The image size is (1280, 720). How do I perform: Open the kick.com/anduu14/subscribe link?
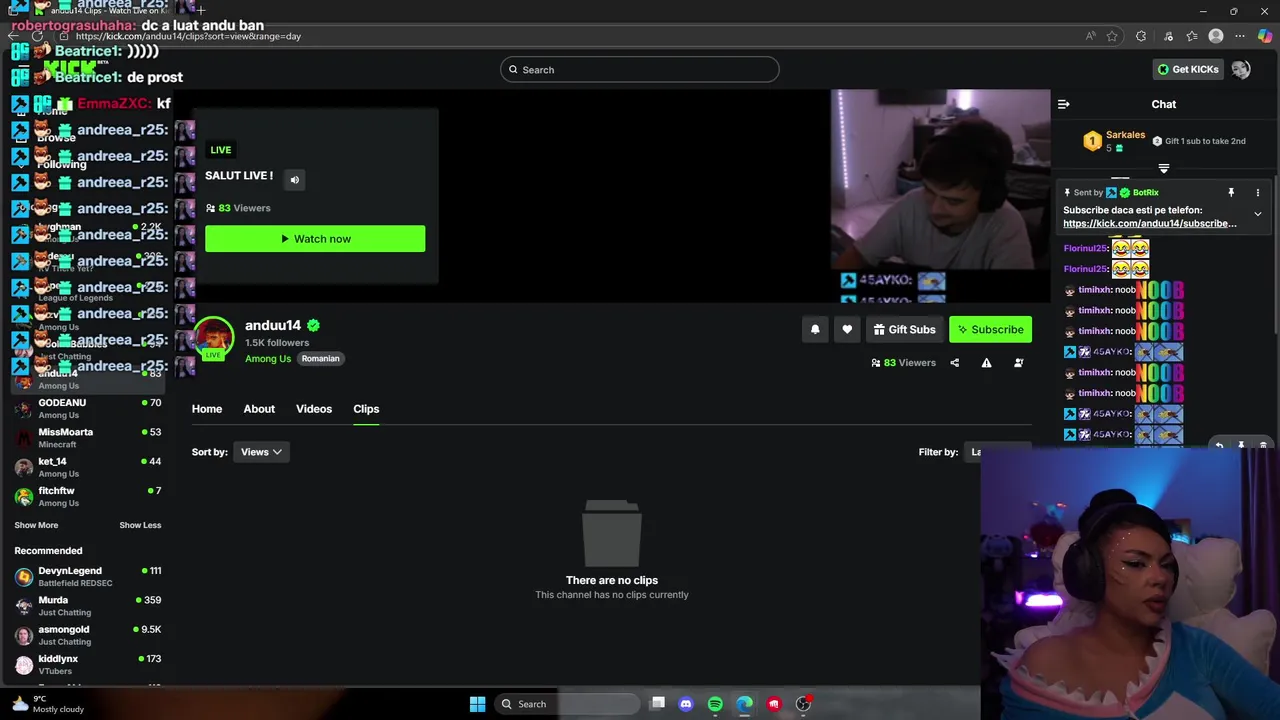coord(1149,224)
